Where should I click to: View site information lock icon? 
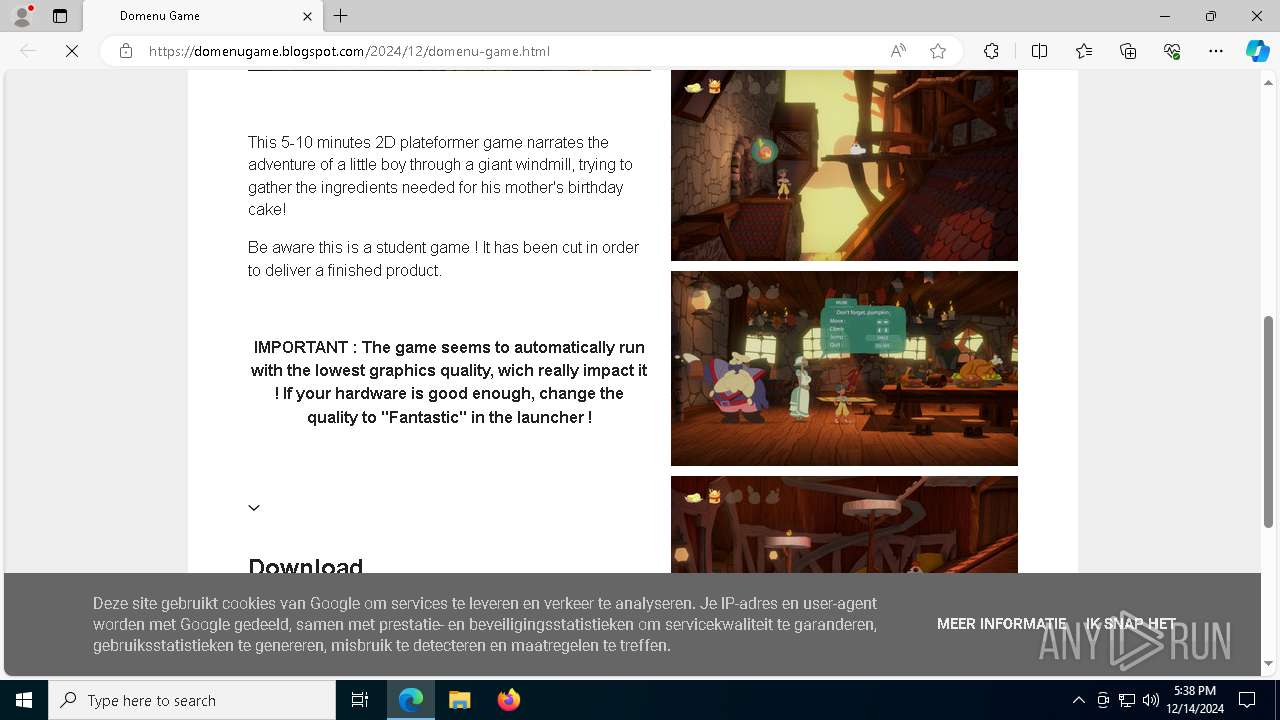point(126,51)
